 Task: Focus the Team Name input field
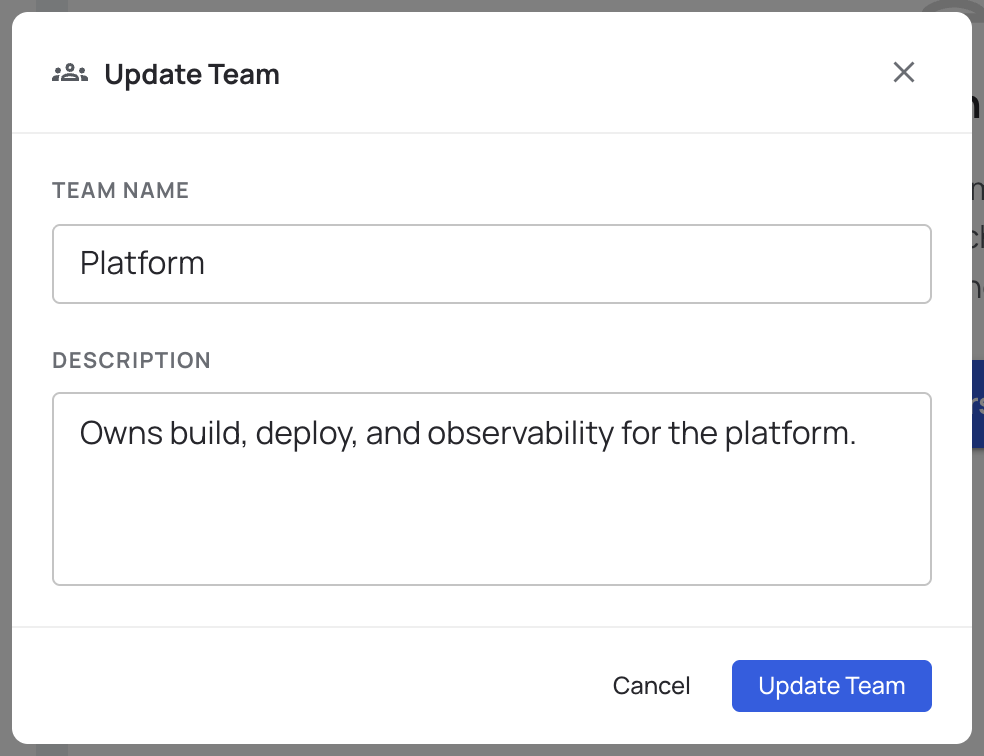(491, 264)
